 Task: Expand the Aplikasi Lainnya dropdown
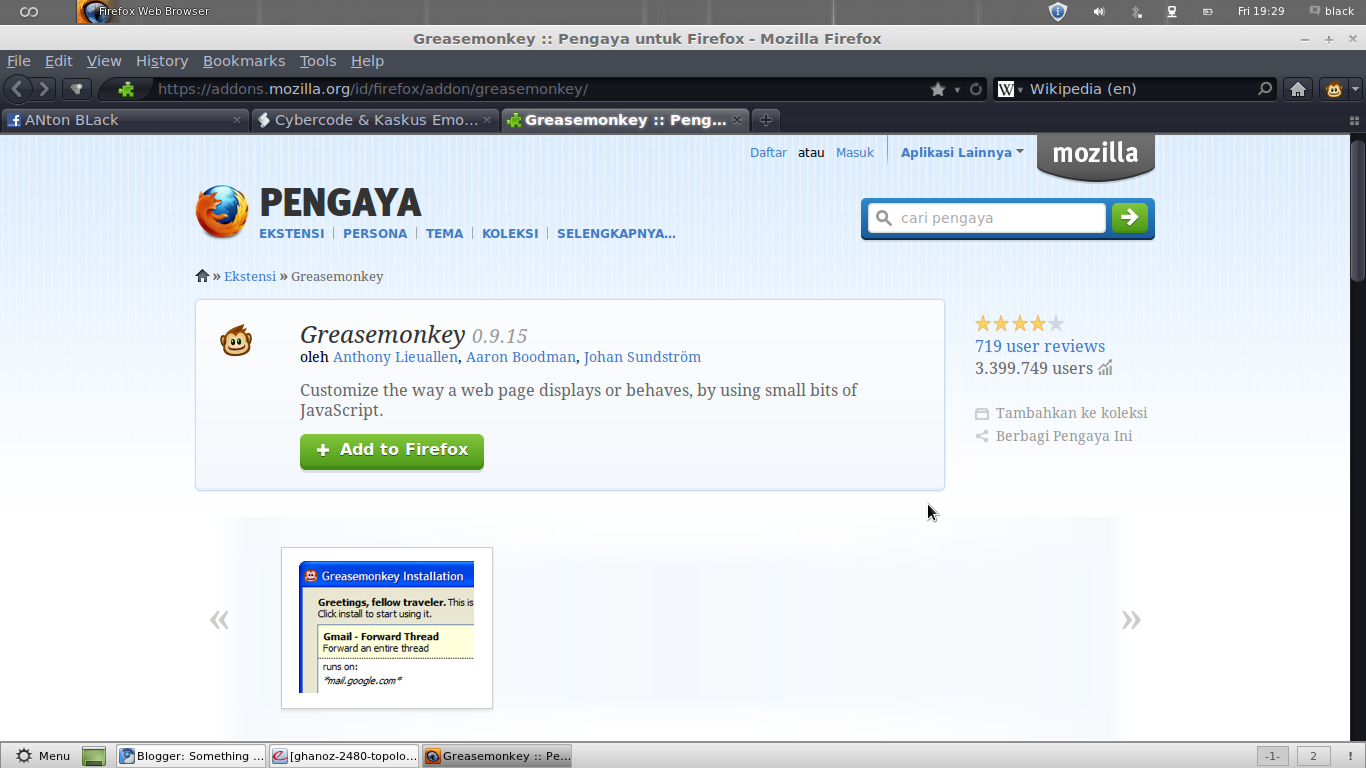tap(962, 153)
